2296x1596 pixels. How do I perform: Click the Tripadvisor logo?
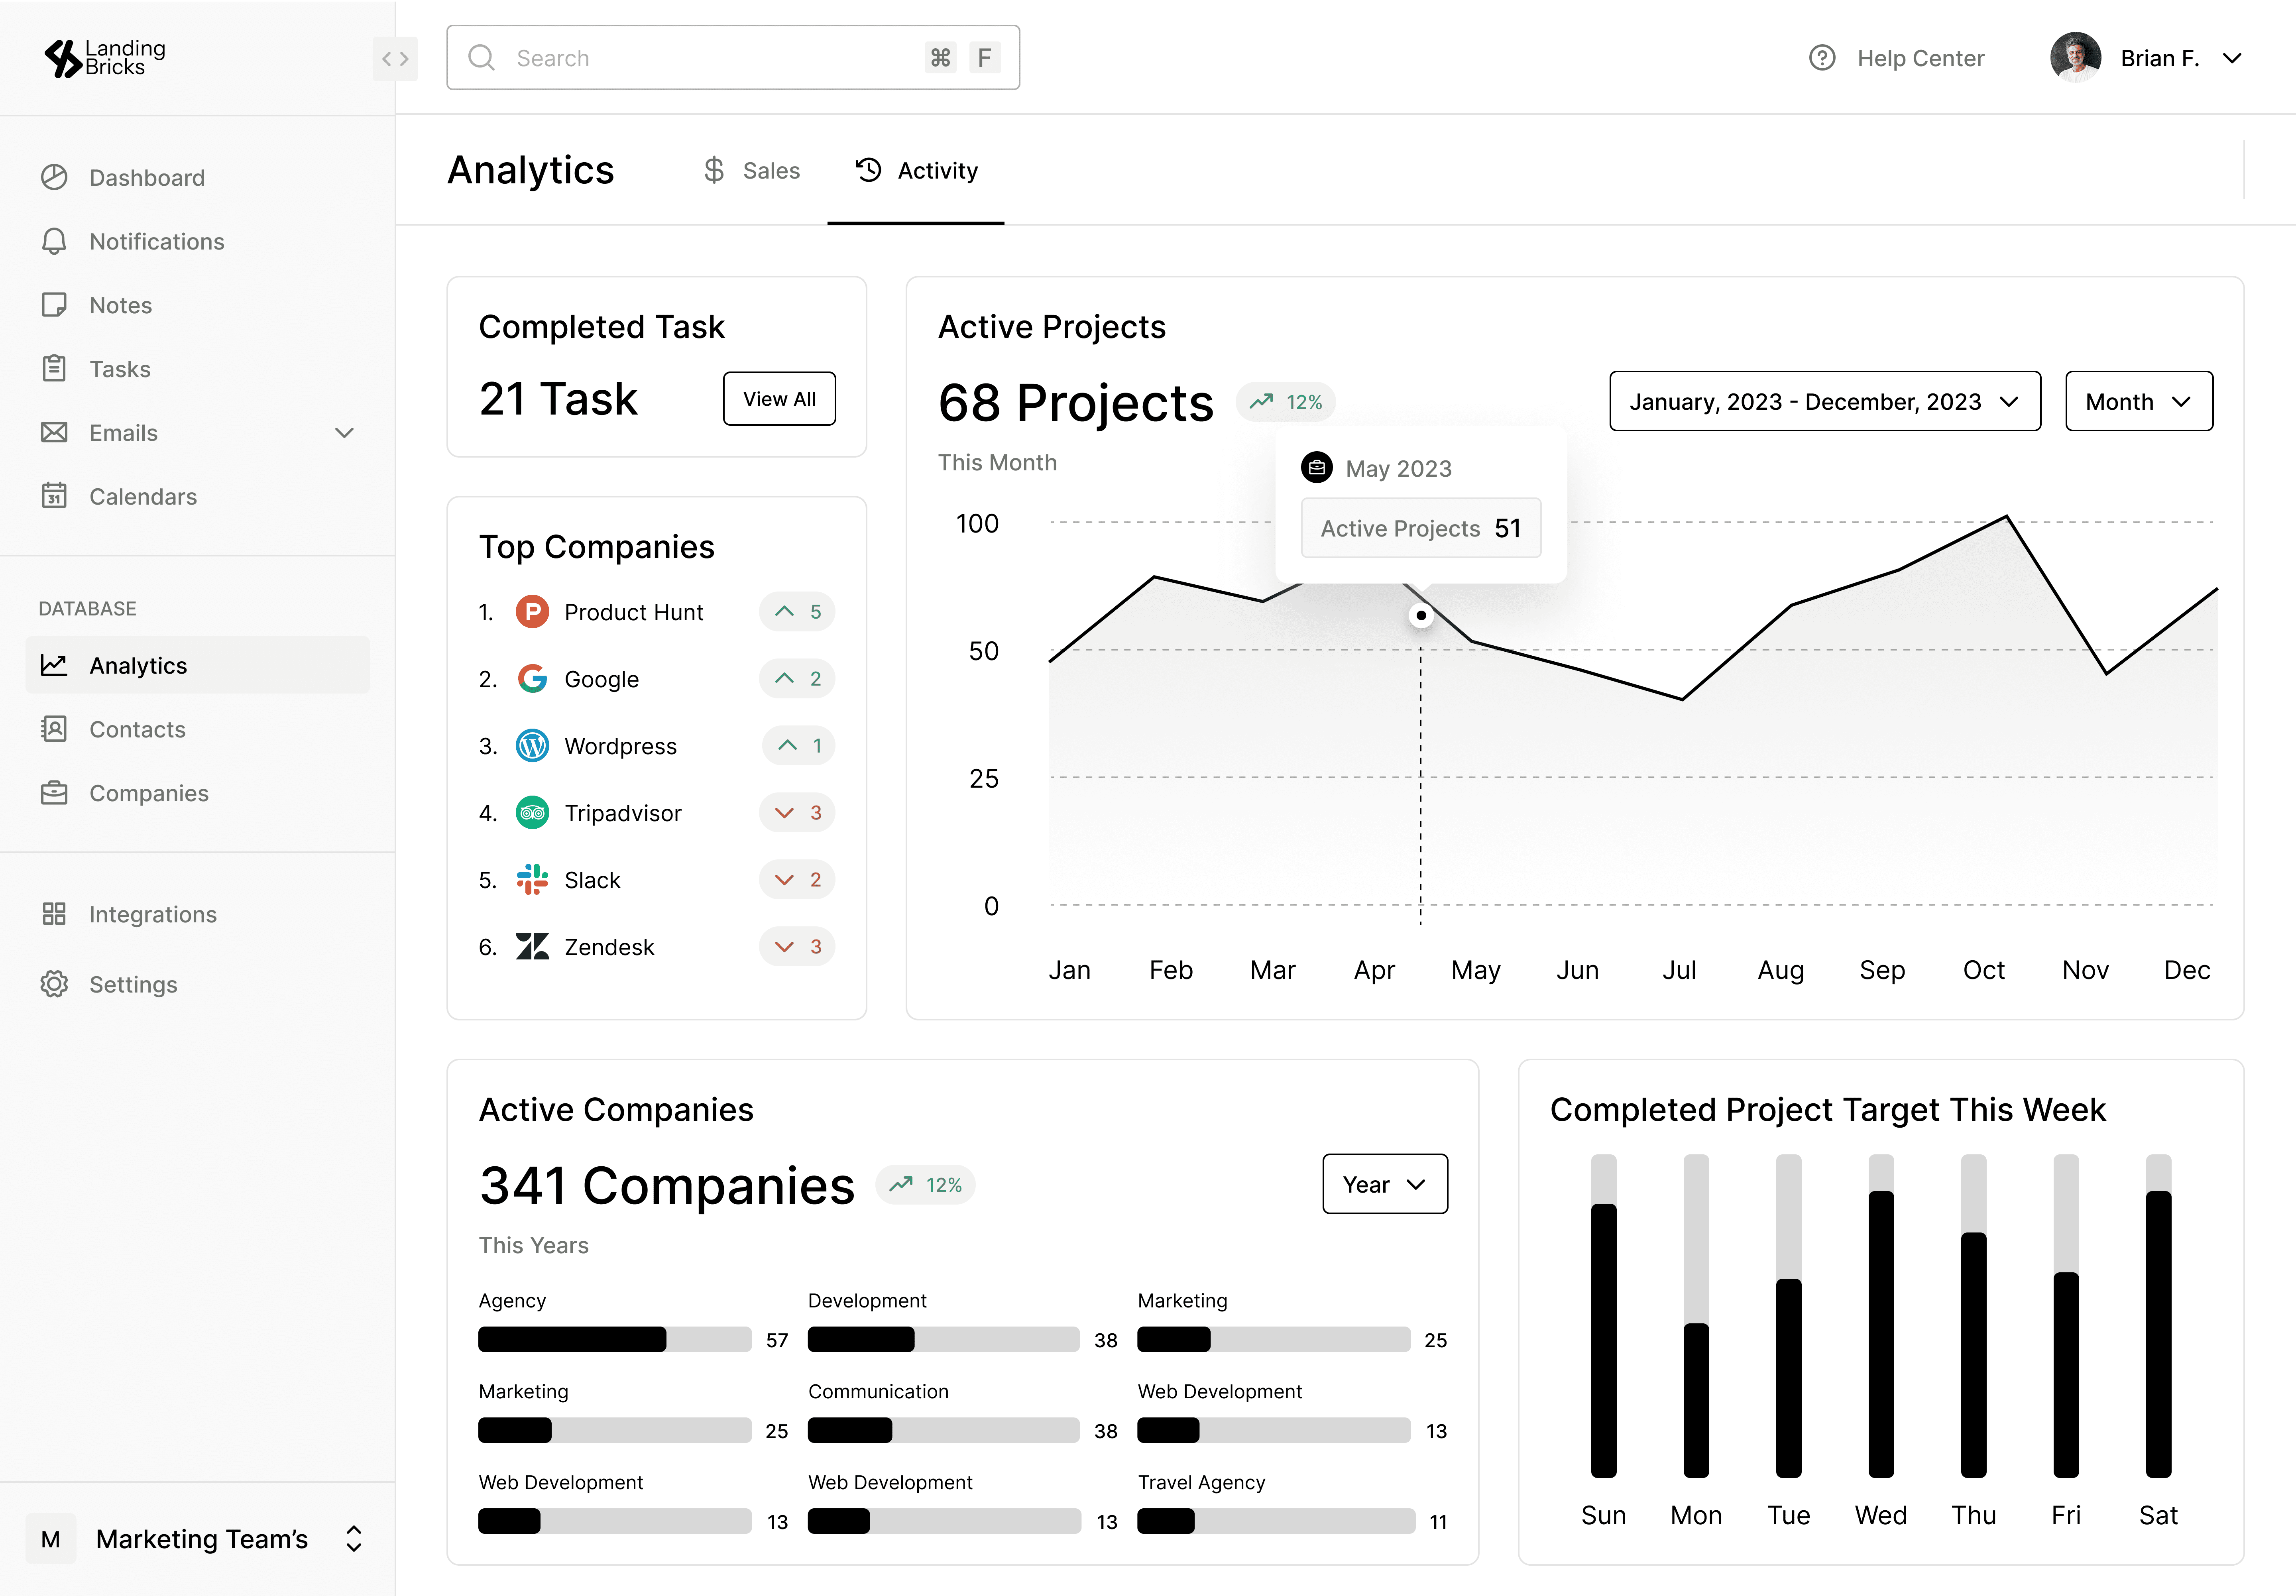(532, 813)
